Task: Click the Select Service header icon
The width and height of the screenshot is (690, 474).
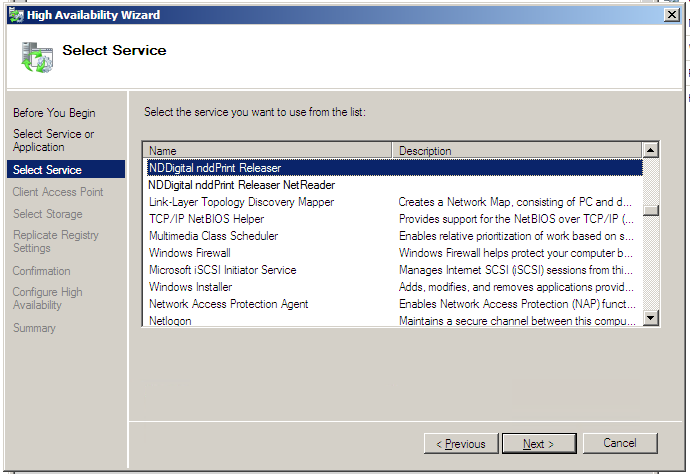Action: pos(37,58)
